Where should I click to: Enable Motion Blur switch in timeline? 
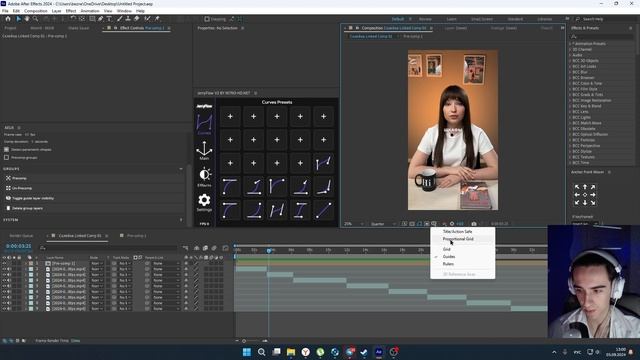(214, 248)
